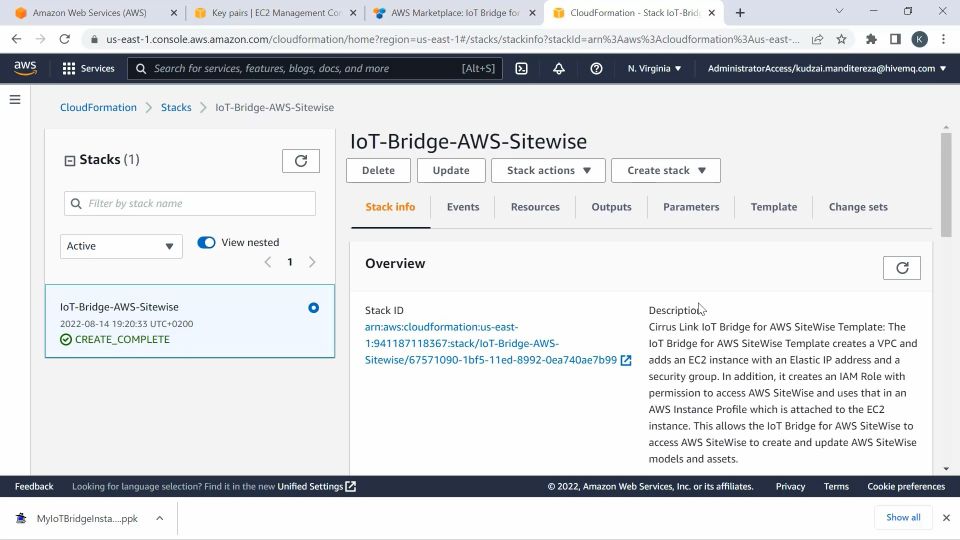Select the IoT-Bridge-AWS-Sitewise stack radio button
The image size is (960, 540).
(313, 308)
